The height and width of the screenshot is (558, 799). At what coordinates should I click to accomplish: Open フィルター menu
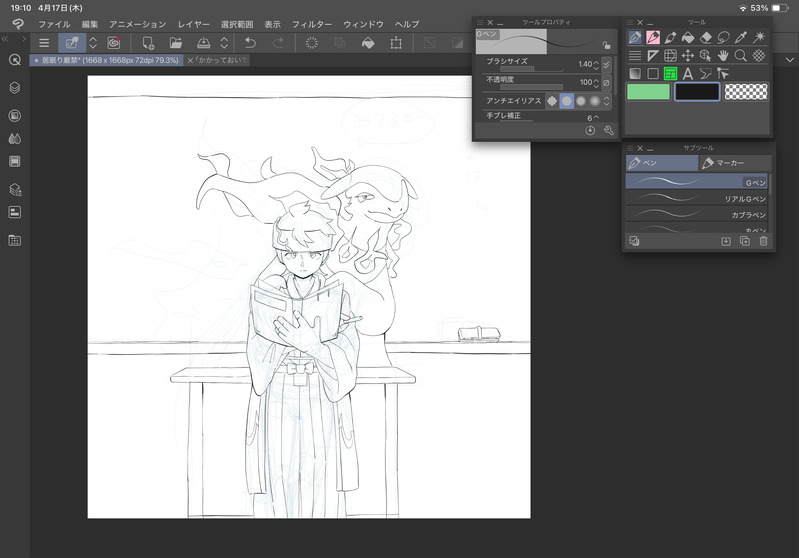(311, 24)
